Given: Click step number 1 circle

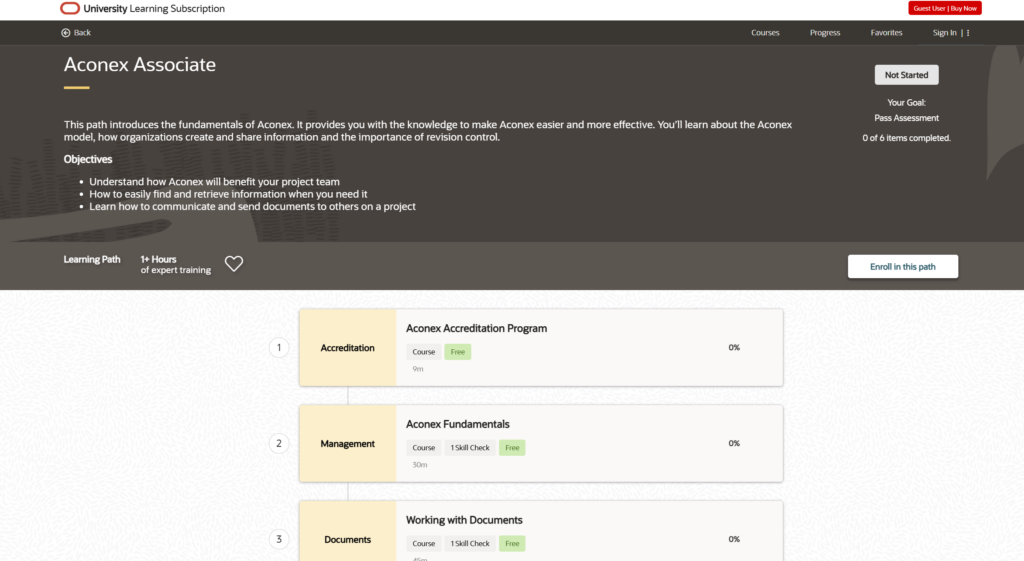Looking at the screenshot, I should coord(279,348).
